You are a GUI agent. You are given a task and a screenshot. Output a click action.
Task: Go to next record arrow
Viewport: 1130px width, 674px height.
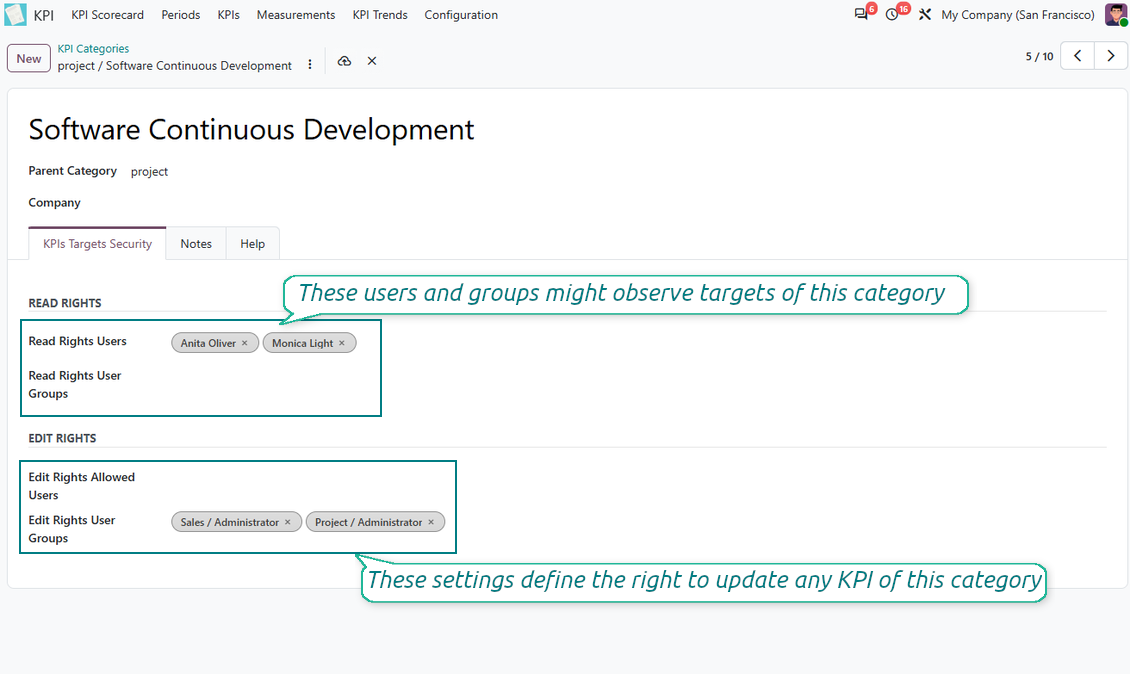[1111, 56]
